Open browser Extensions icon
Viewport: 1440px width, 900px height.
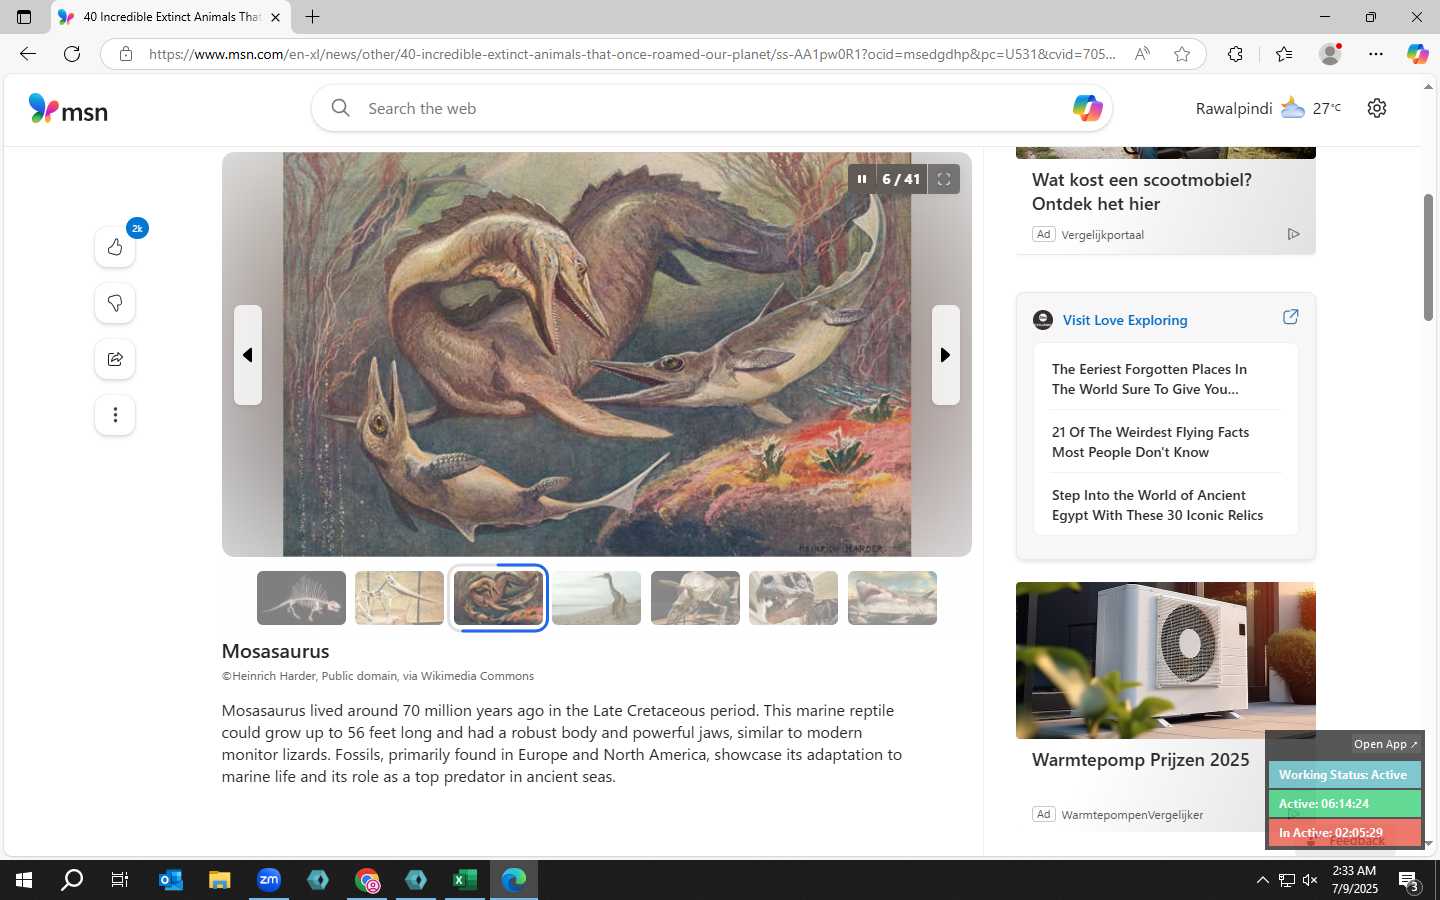coord(1236,54)
